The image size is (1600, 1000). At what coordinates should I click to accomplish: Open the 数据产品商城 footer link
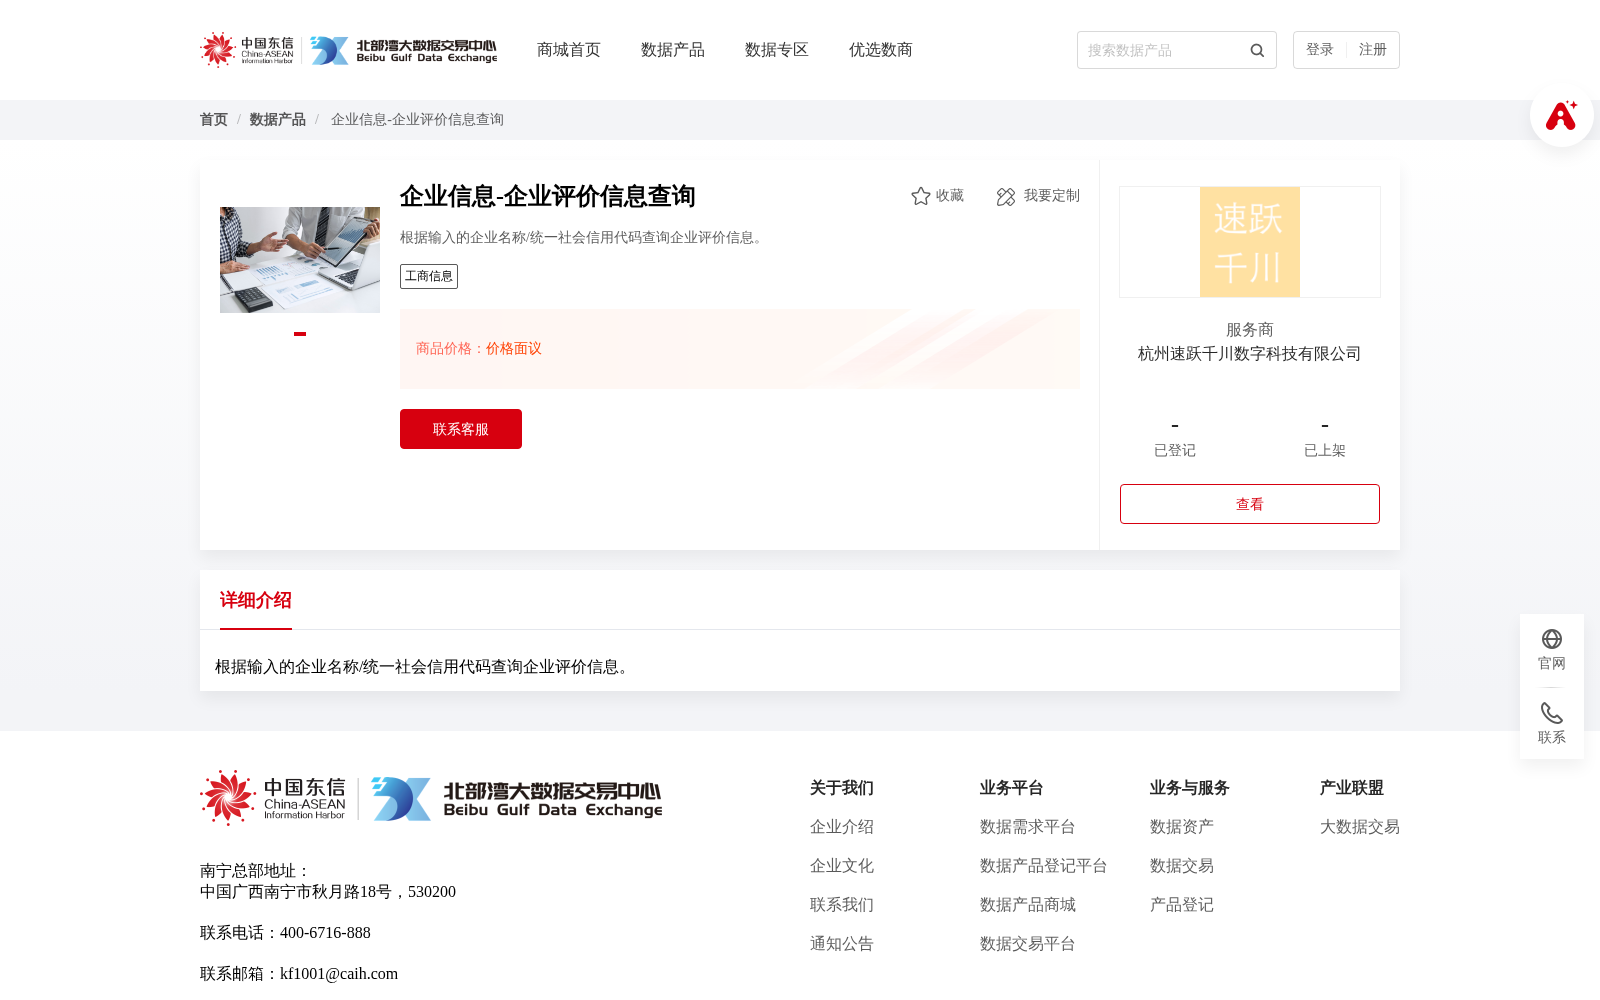tap(1028, 905)
